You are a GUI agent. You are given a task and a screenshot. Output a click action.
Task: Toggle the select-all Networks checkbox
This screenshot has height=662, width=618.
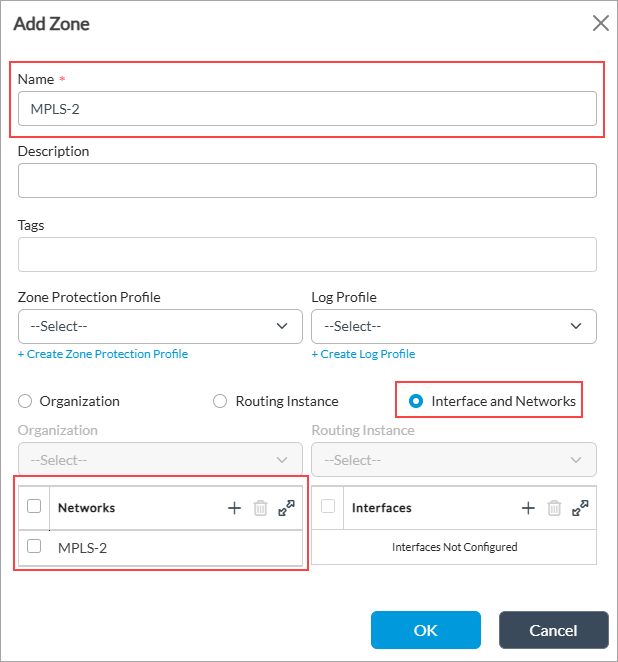click(34, 507)
